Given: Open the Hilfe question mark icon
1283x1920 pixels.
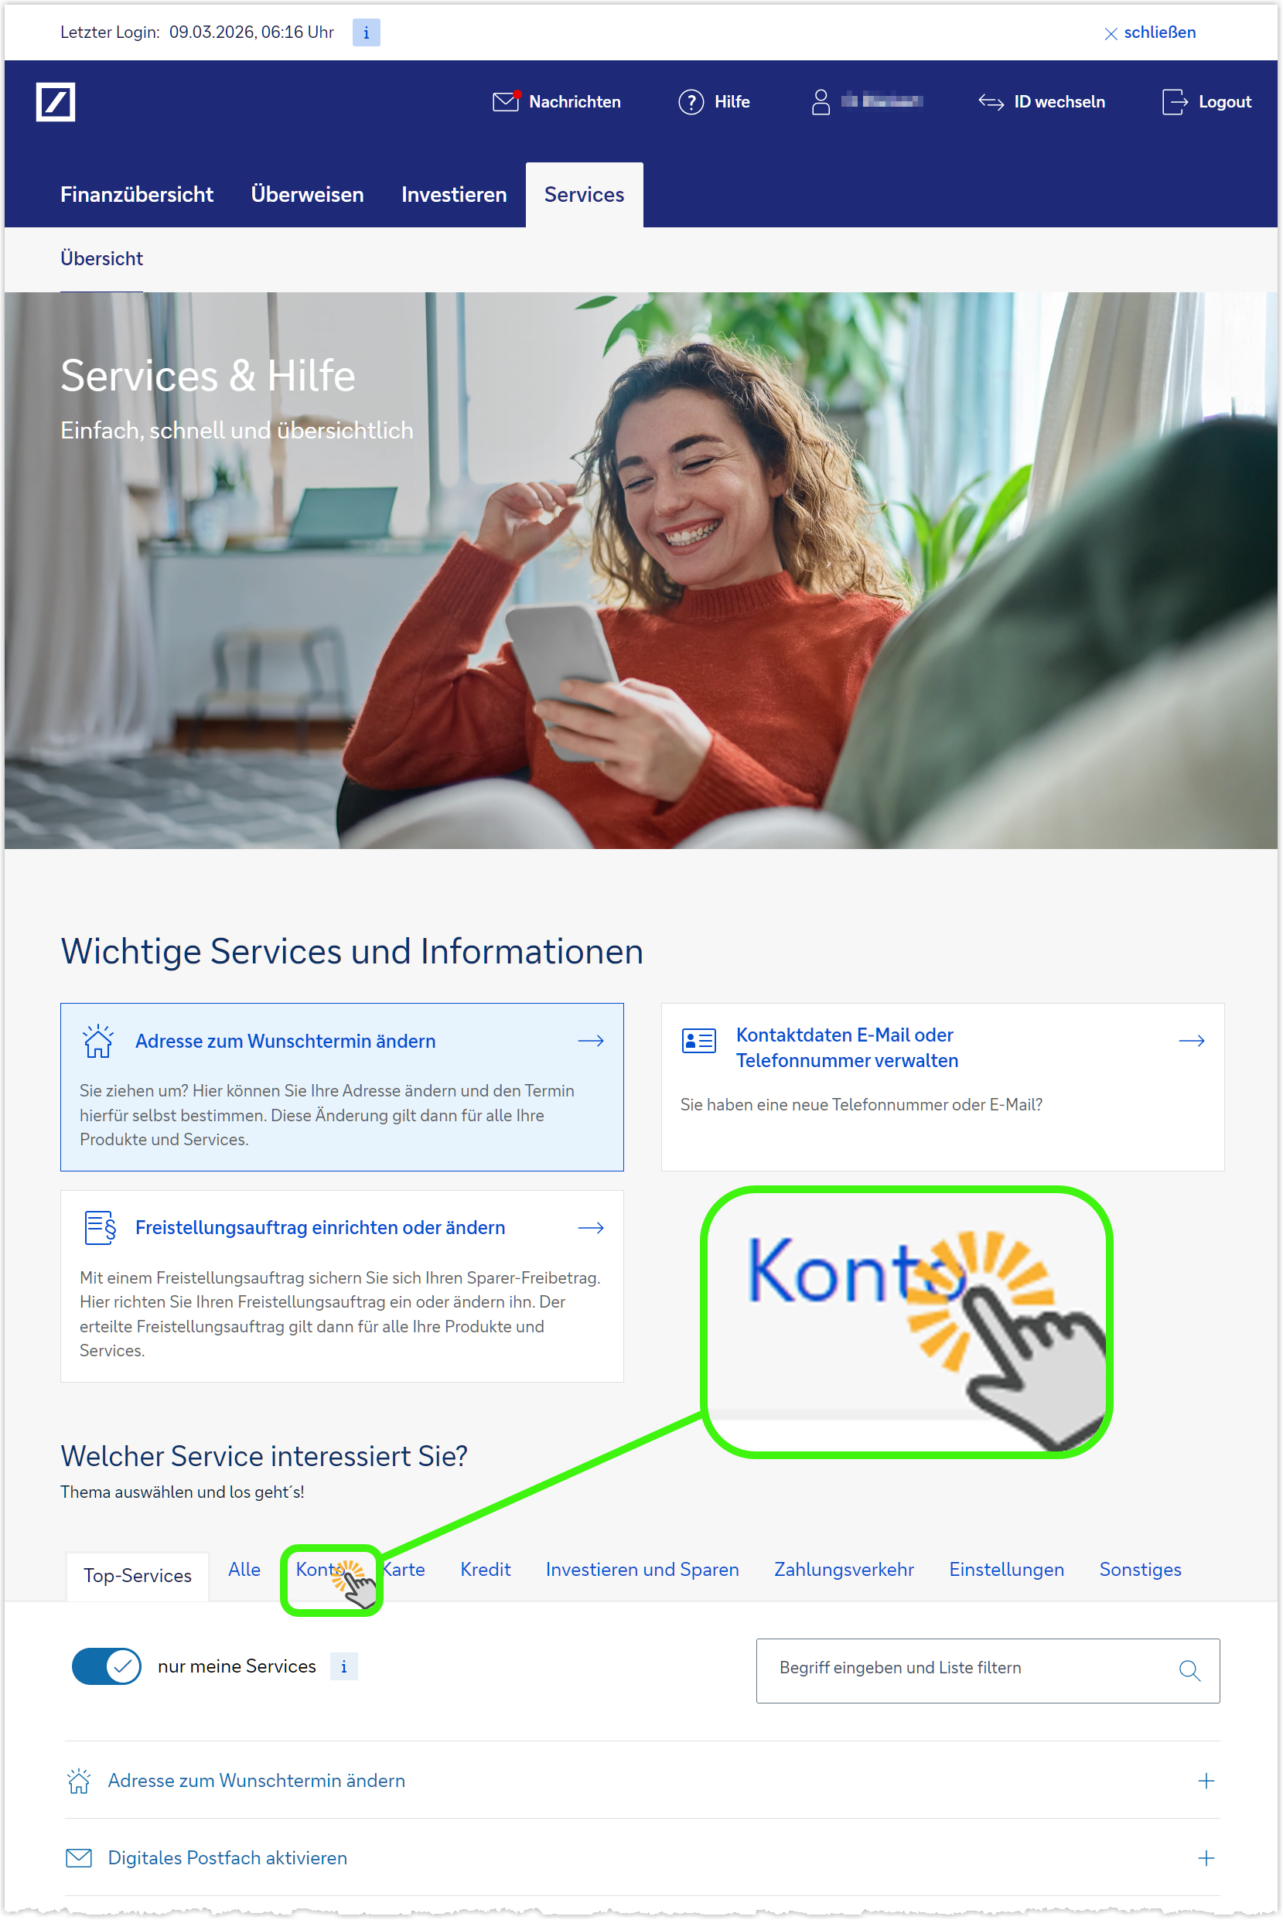Looking at the screenshot, I should (x=691, y=102).
